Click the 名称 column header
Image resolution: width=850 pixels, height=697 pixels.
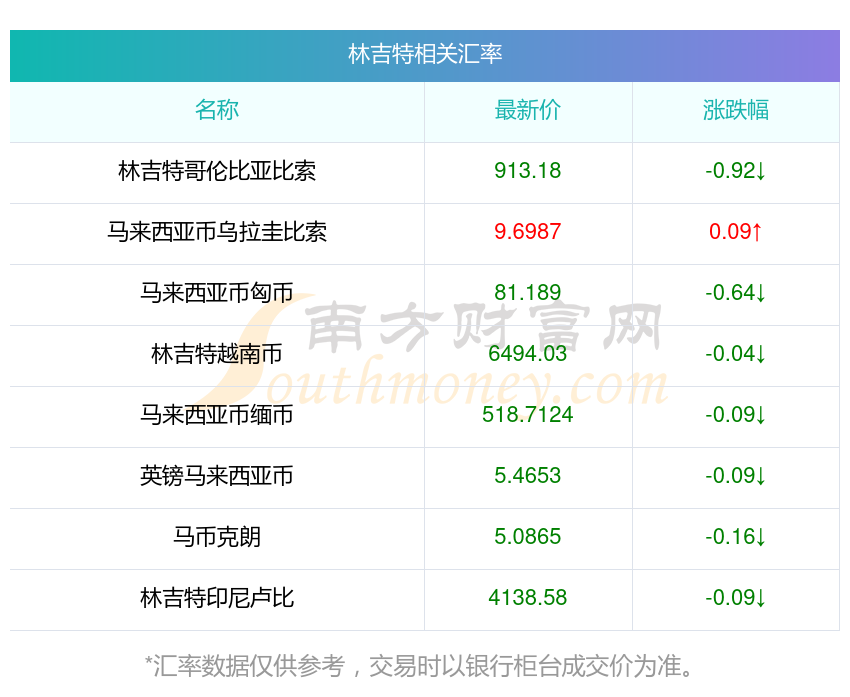tap(217, 110)
